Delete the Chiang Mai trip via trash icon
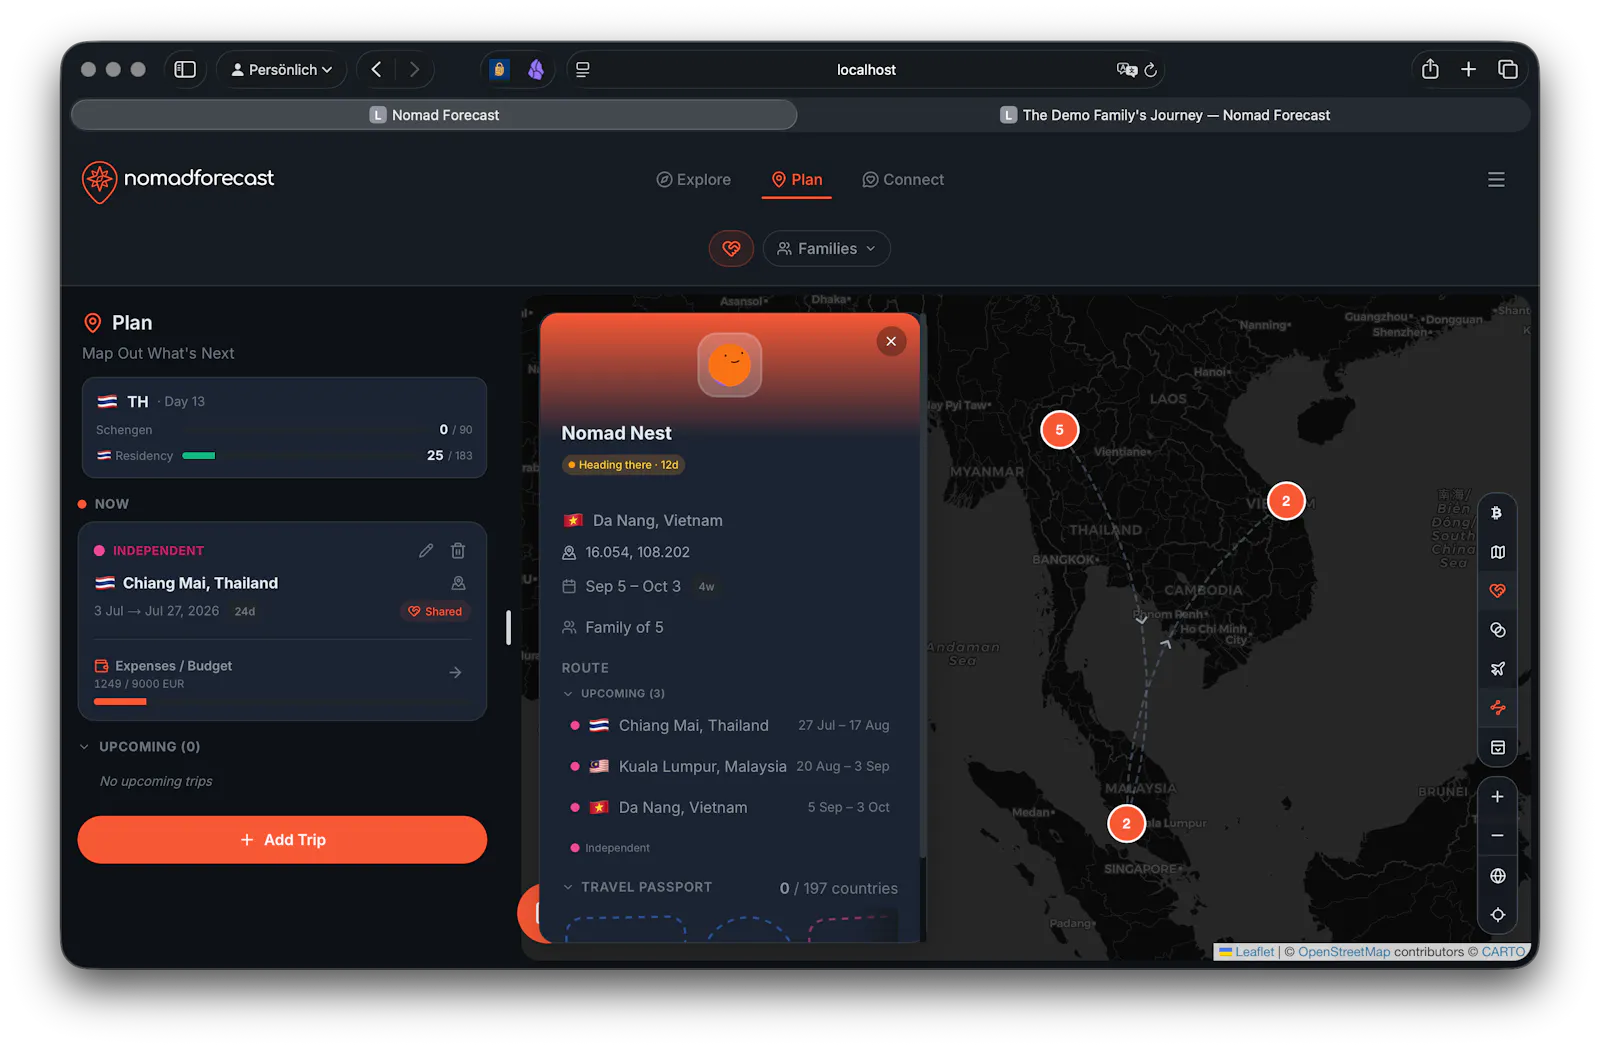 click(458, 551)
